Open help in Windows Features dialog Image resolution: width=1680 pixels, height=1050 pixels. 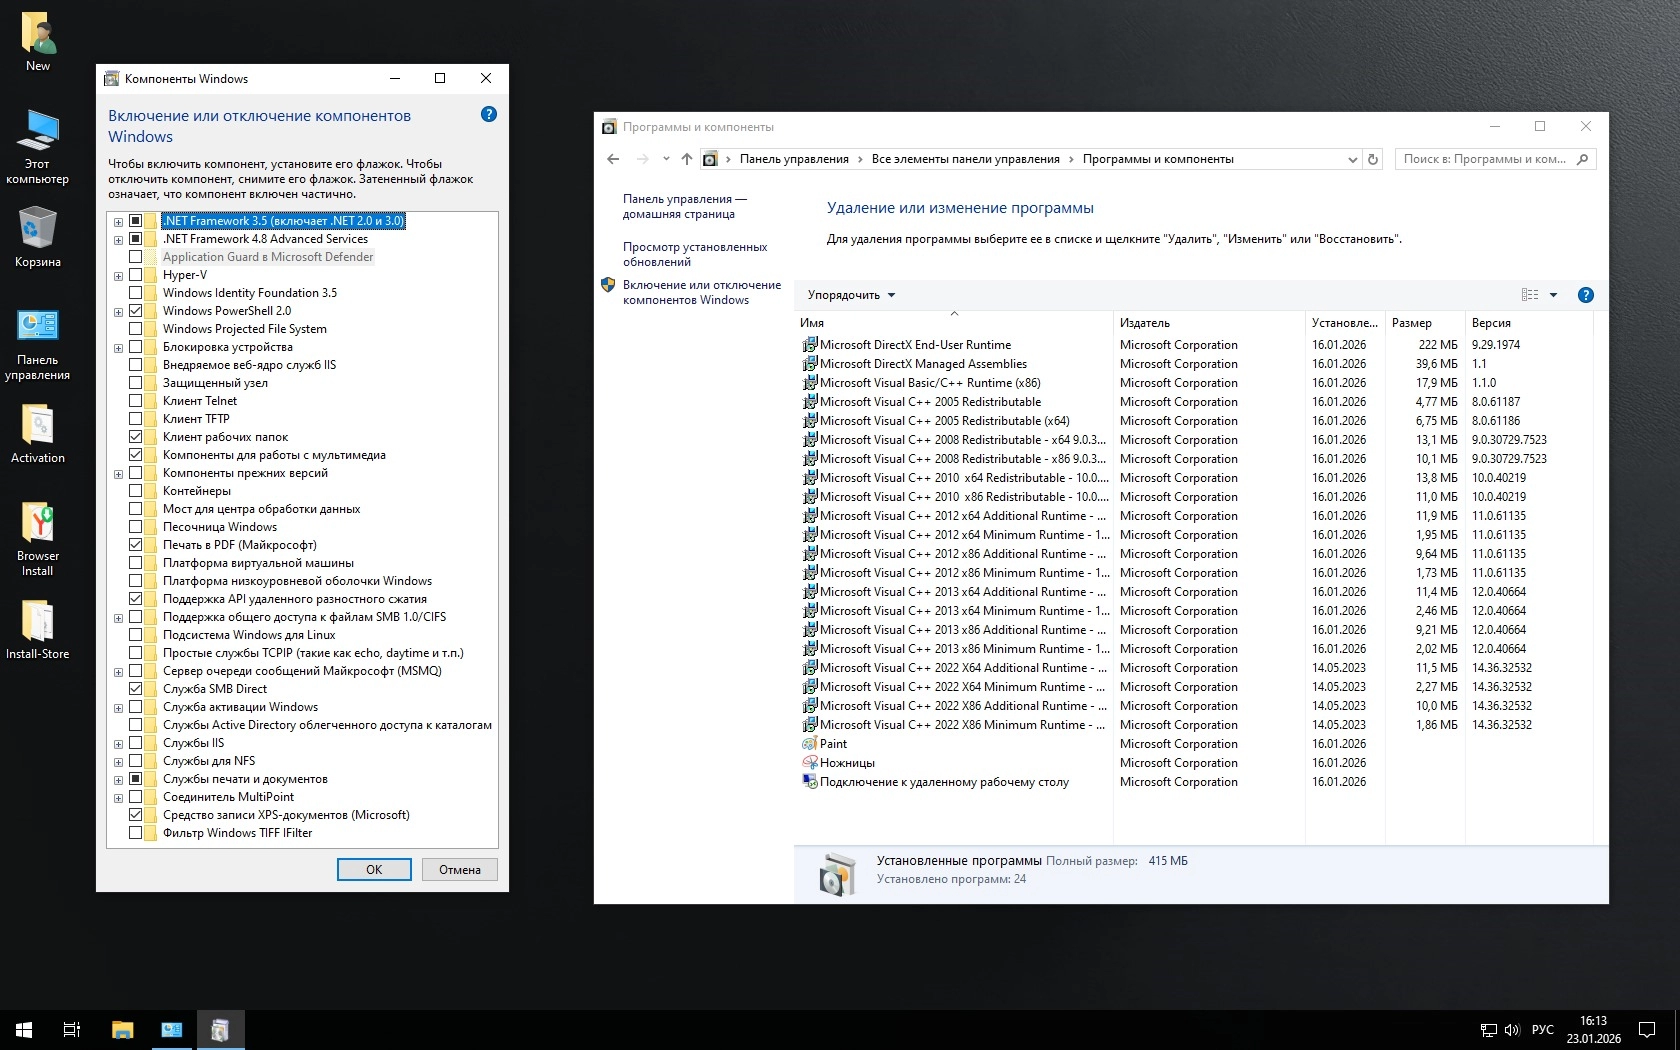click(488, 114)
